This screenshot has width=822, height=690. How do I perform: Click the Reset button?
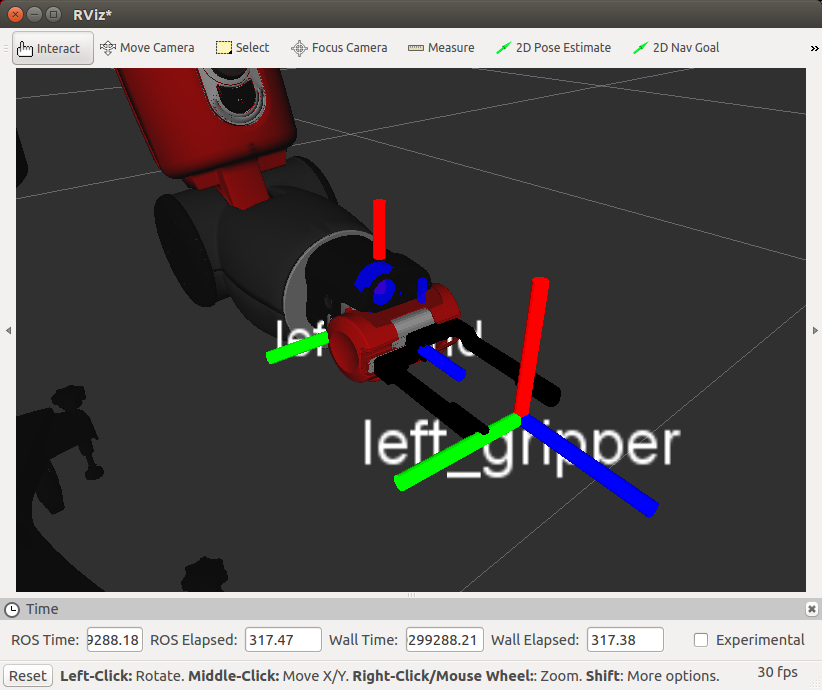[x=28, y=676]
